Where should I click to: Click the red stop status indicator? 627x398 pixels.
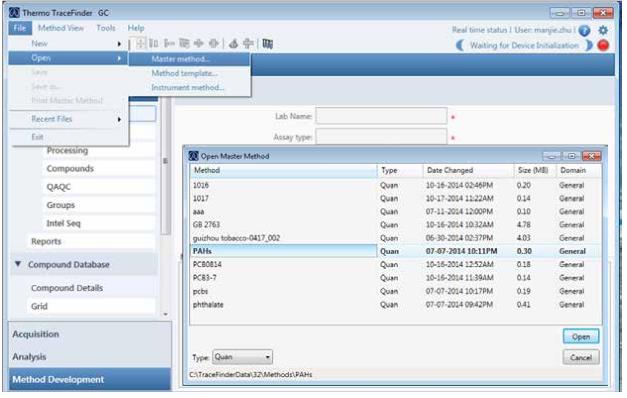[603, 46]
